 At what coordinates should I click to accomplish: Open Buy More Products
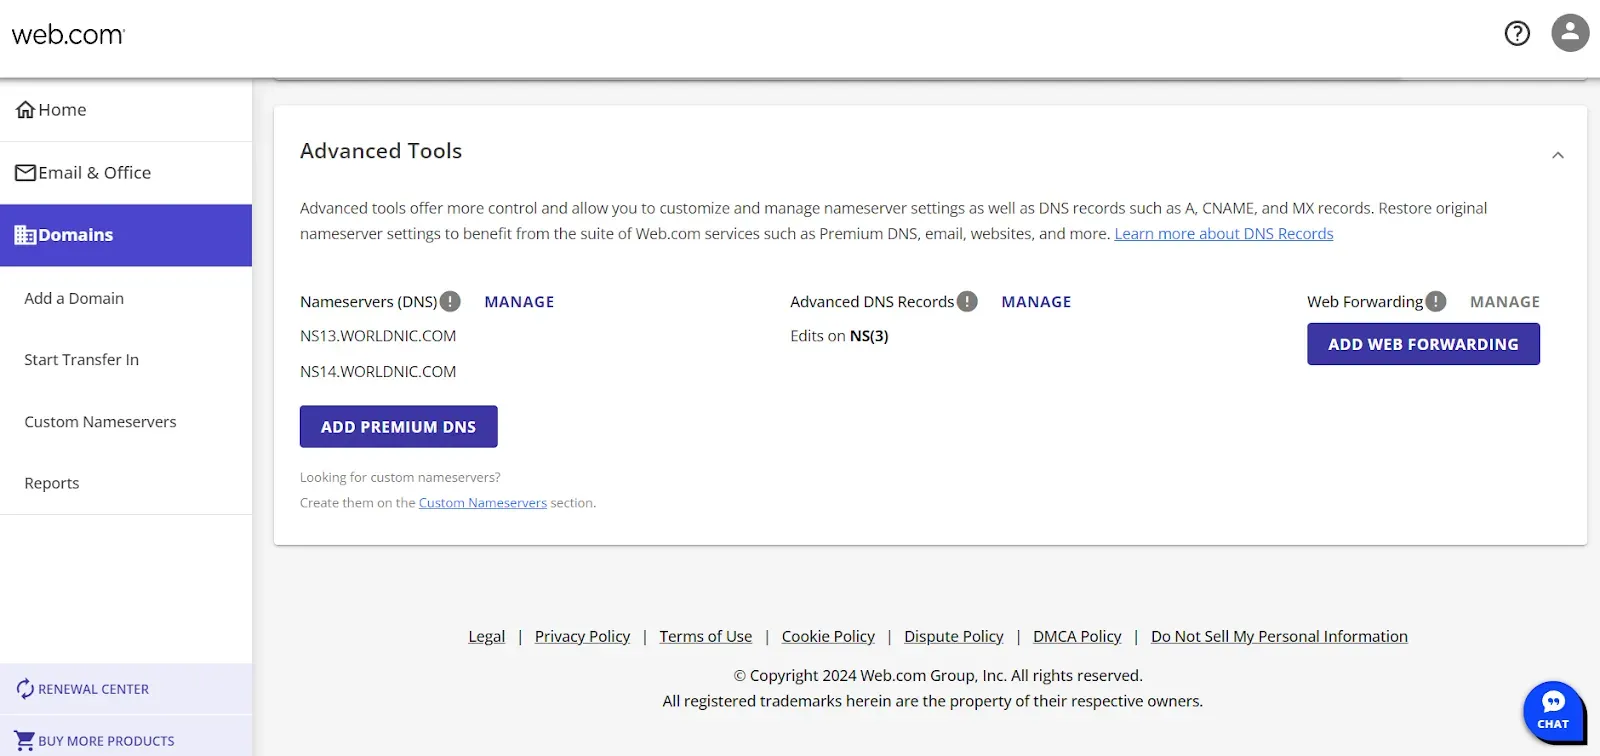click(126, 740)
